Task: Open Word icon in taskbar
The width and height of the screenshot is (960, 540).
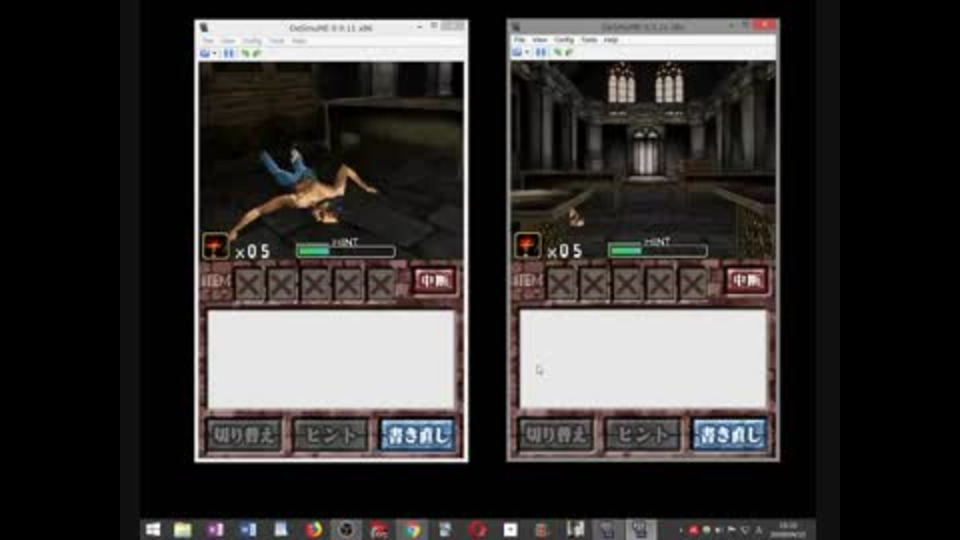Action: pos(248,530)
